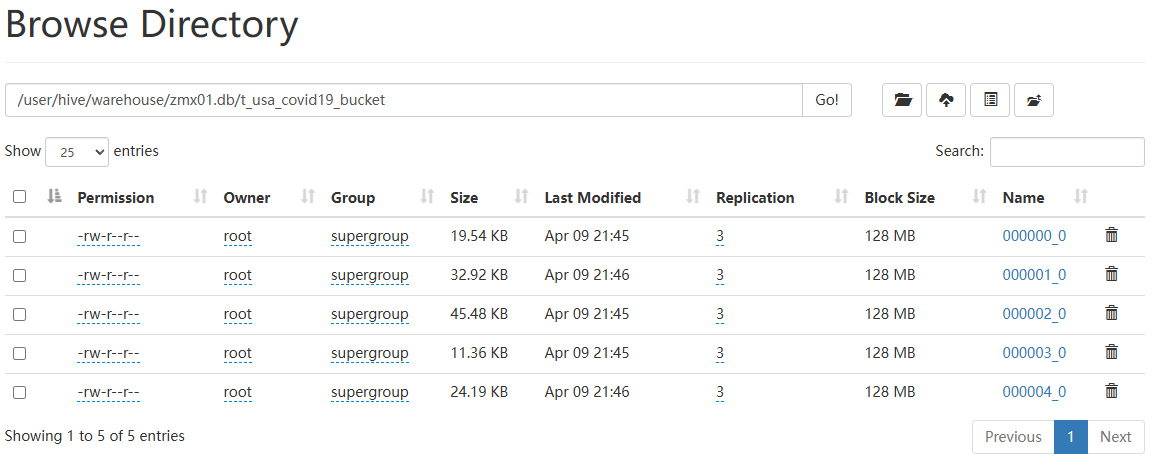Select checkbox for the 11.36 KB file
This screenshot has height=467, width=1159.
pyautogui.click(x=20, y=353)
